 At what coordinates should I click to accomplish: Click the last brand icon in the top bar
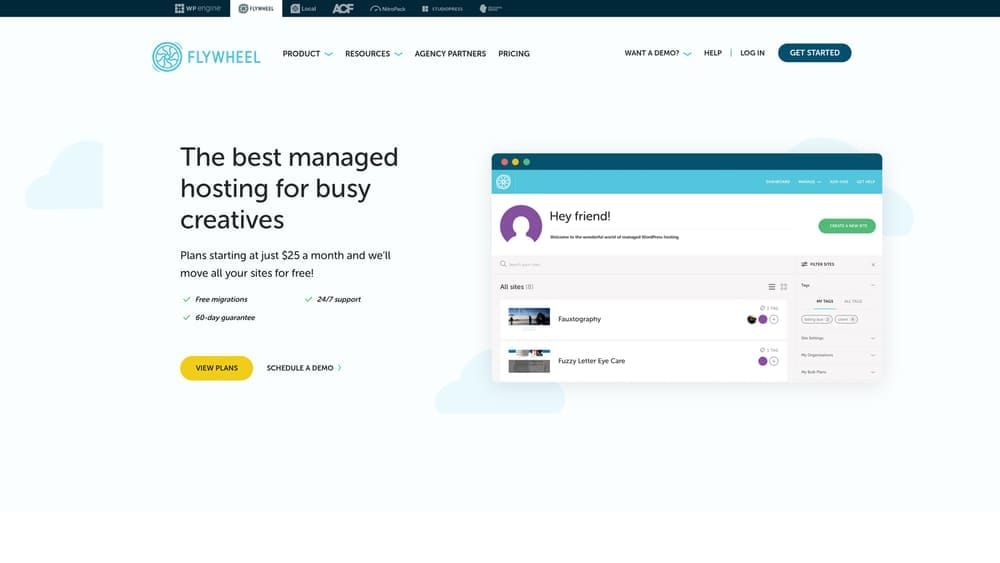point(490,8)
